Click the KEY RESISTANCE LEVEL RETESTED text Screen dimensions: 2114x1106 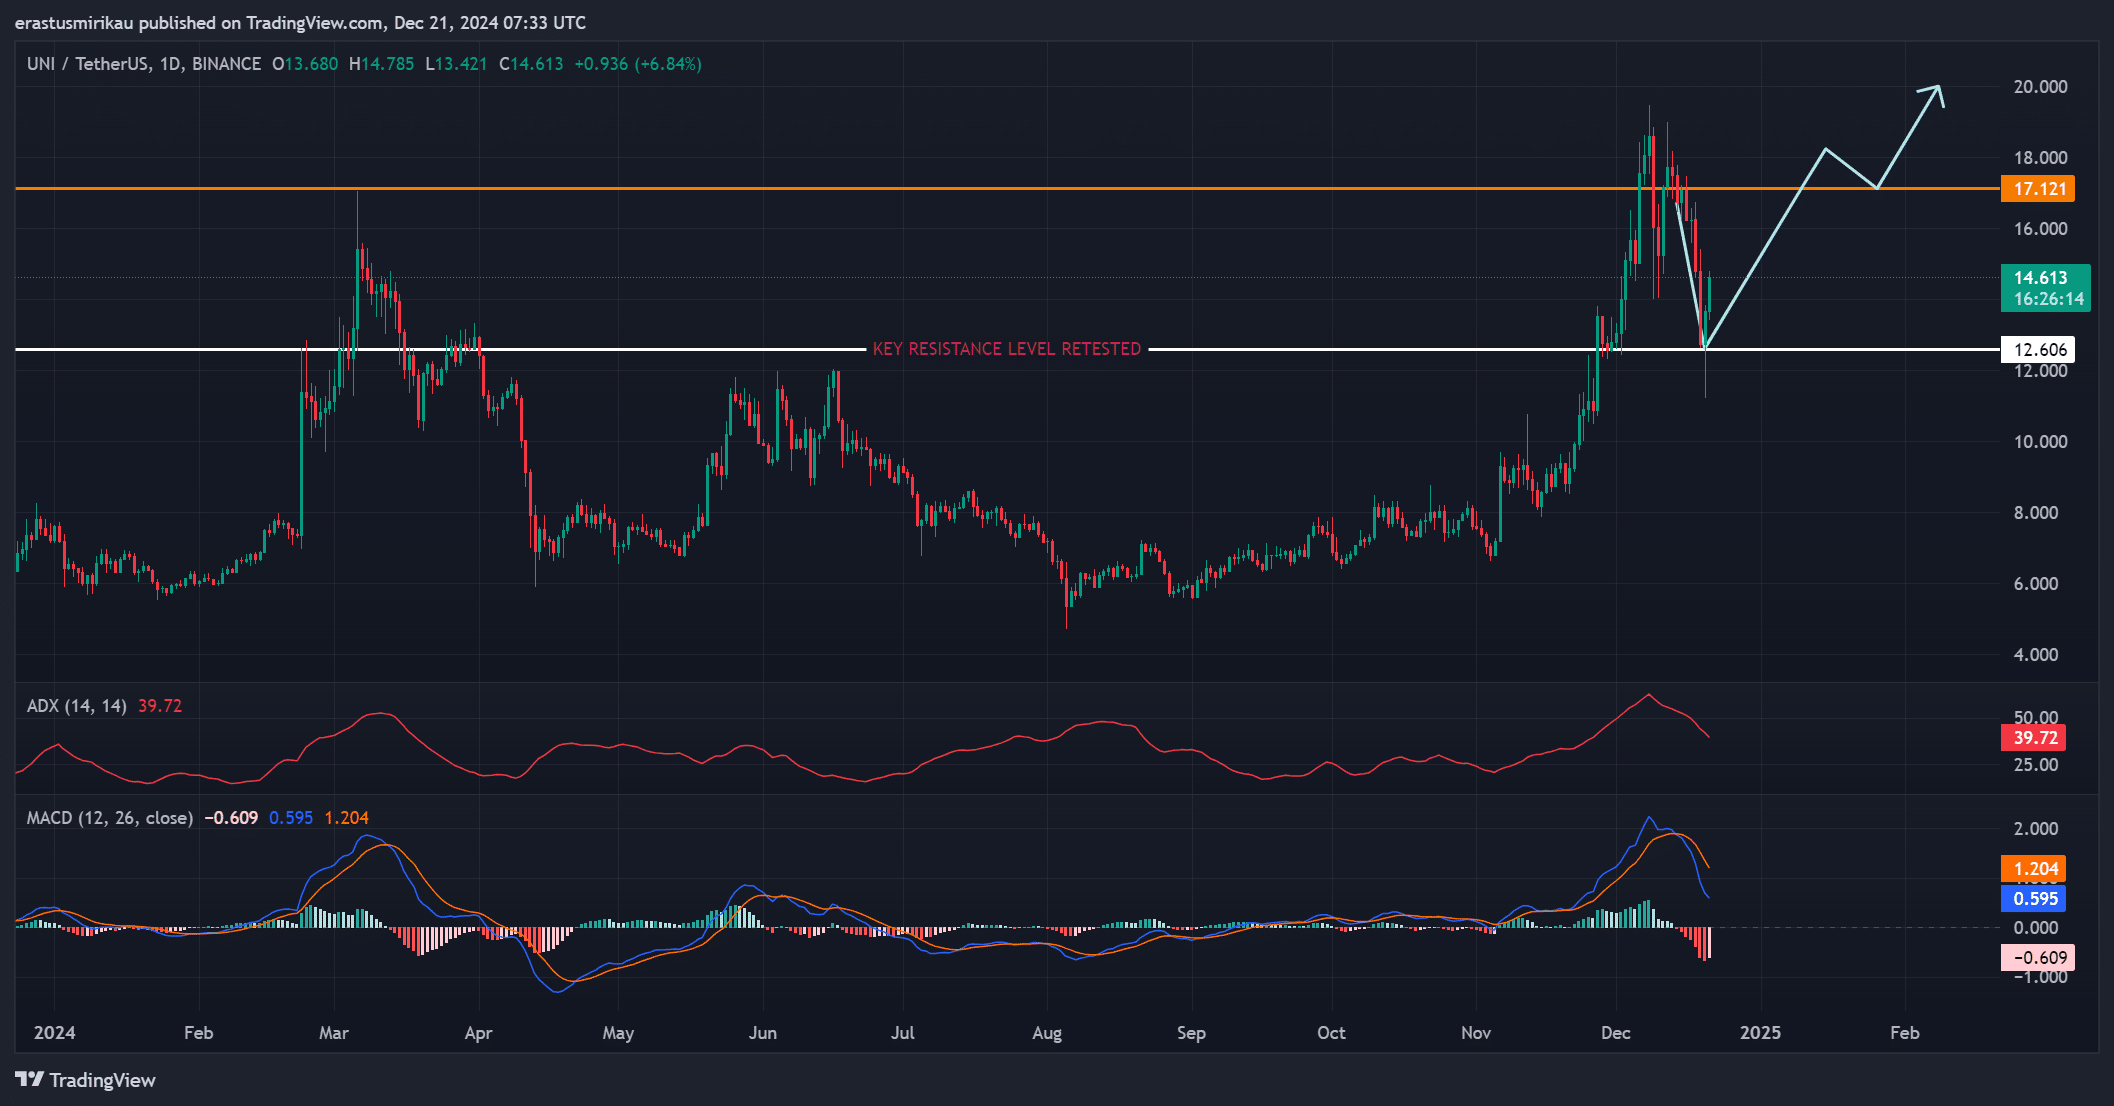tap(1006, 349)
